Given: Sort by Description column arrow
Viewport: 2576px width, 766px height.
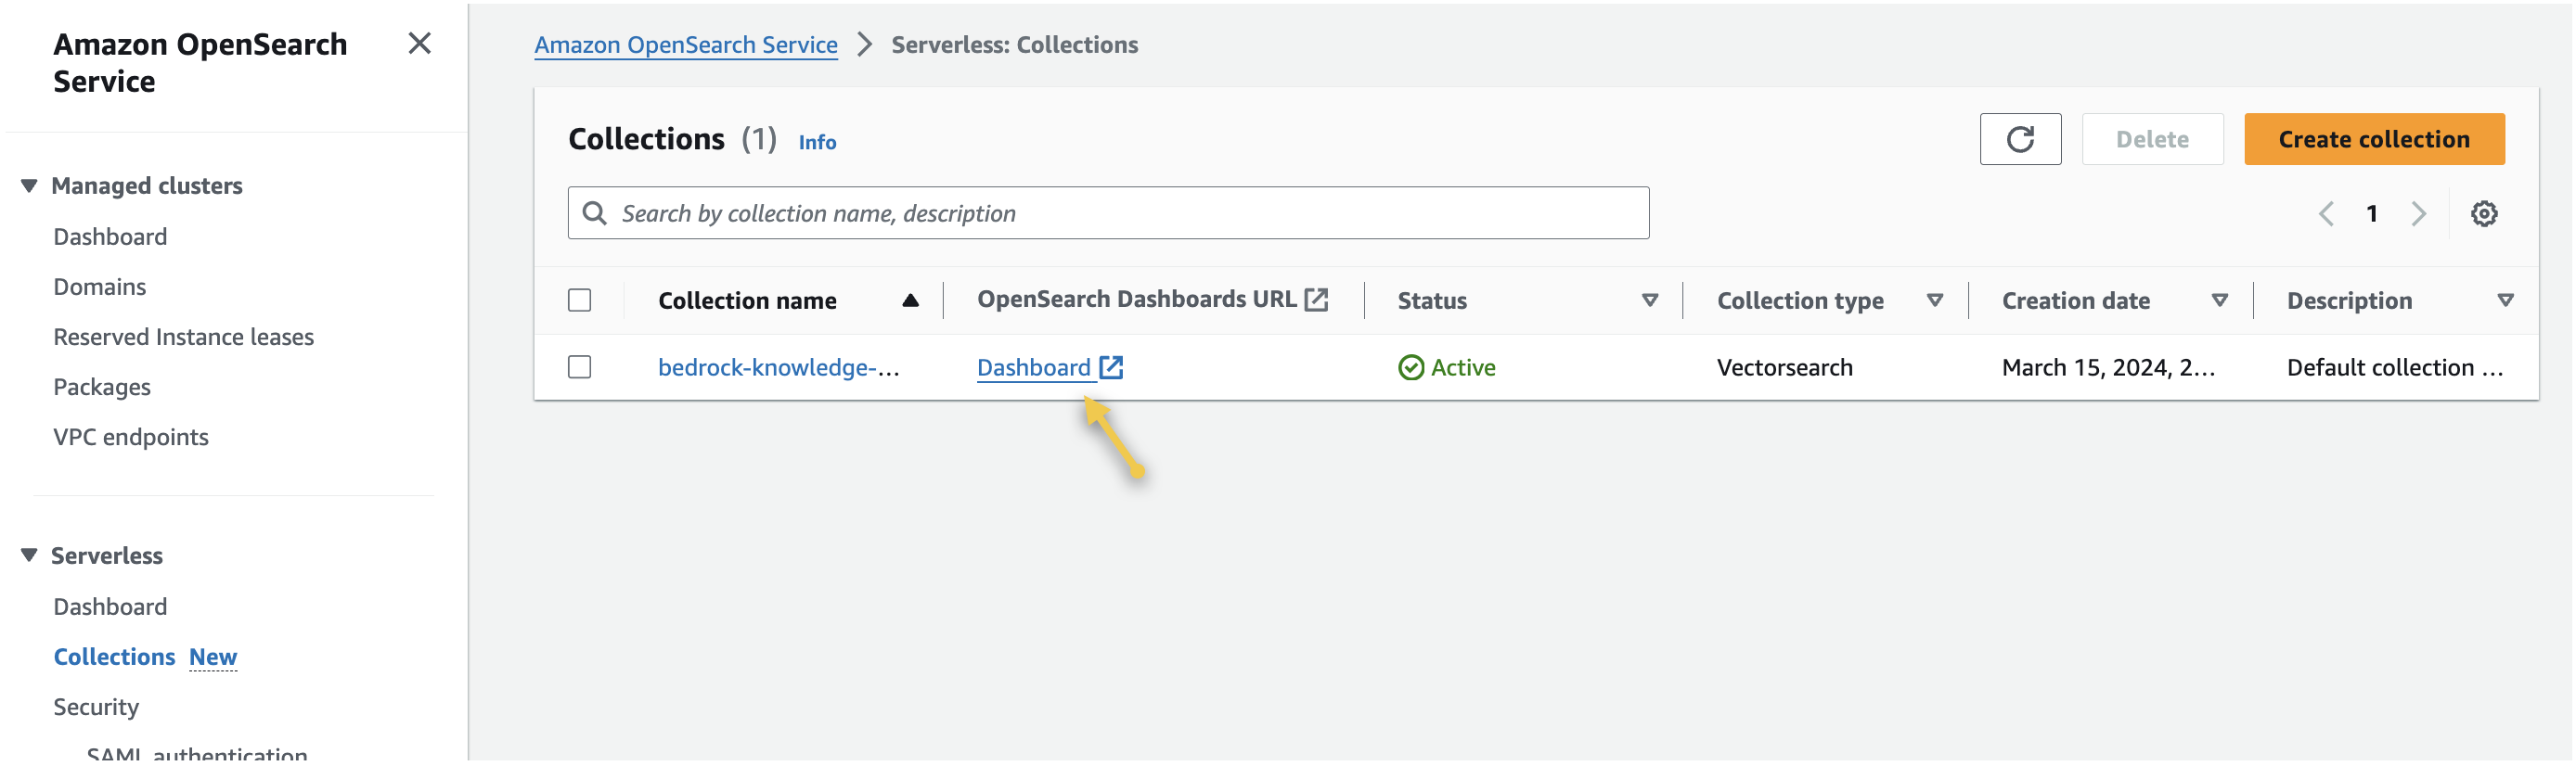Looking at the screenshot, I should [x=2505, y=300].
